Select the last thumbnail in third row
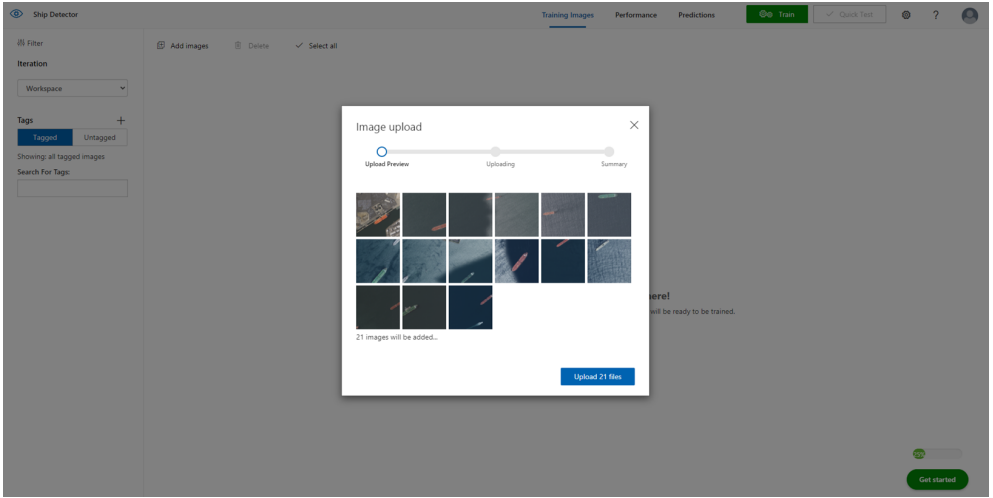Viewport: 993px width, 498px height. pyautogui.click(x=471, y=307)
